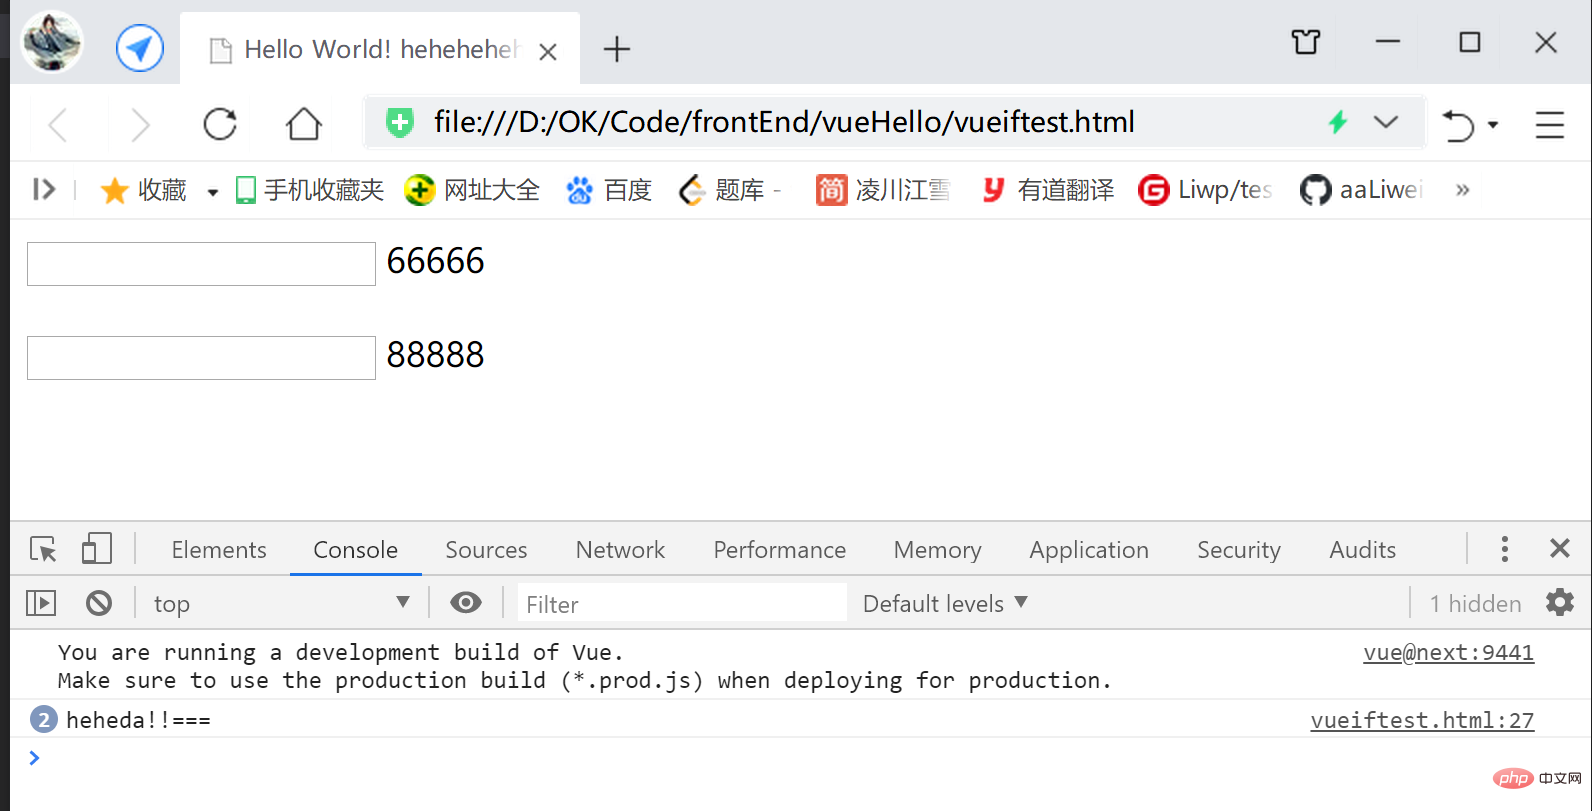Switch to the Application tab
Screen dimensions: 1592x811
point(1089,550)
